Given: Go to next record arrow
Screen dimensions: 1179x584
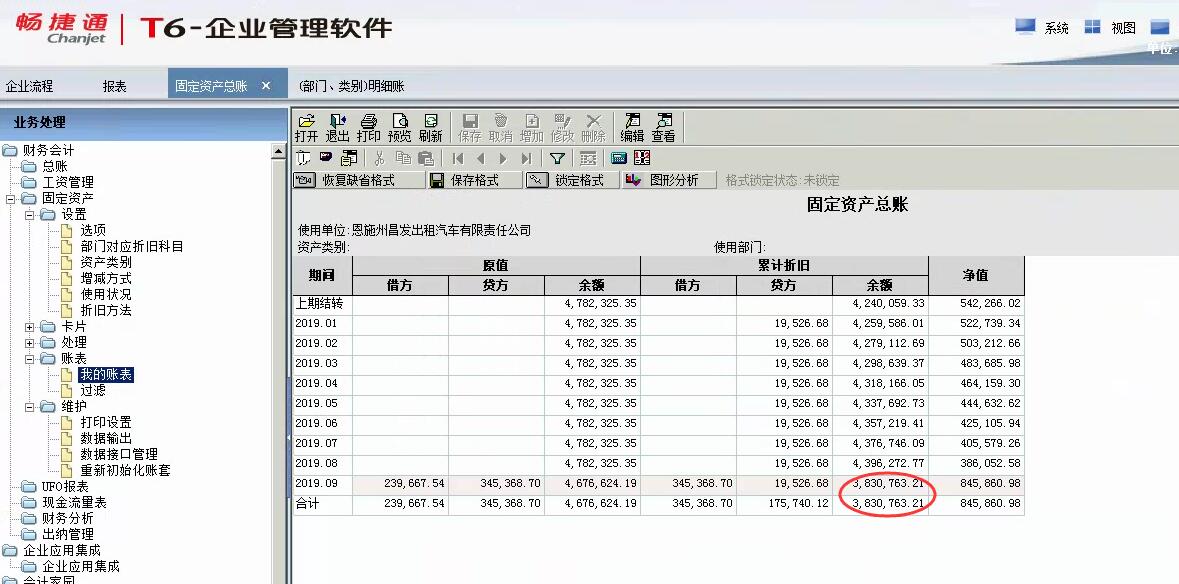Looking at the screenshot, I should tap(503, 159).
